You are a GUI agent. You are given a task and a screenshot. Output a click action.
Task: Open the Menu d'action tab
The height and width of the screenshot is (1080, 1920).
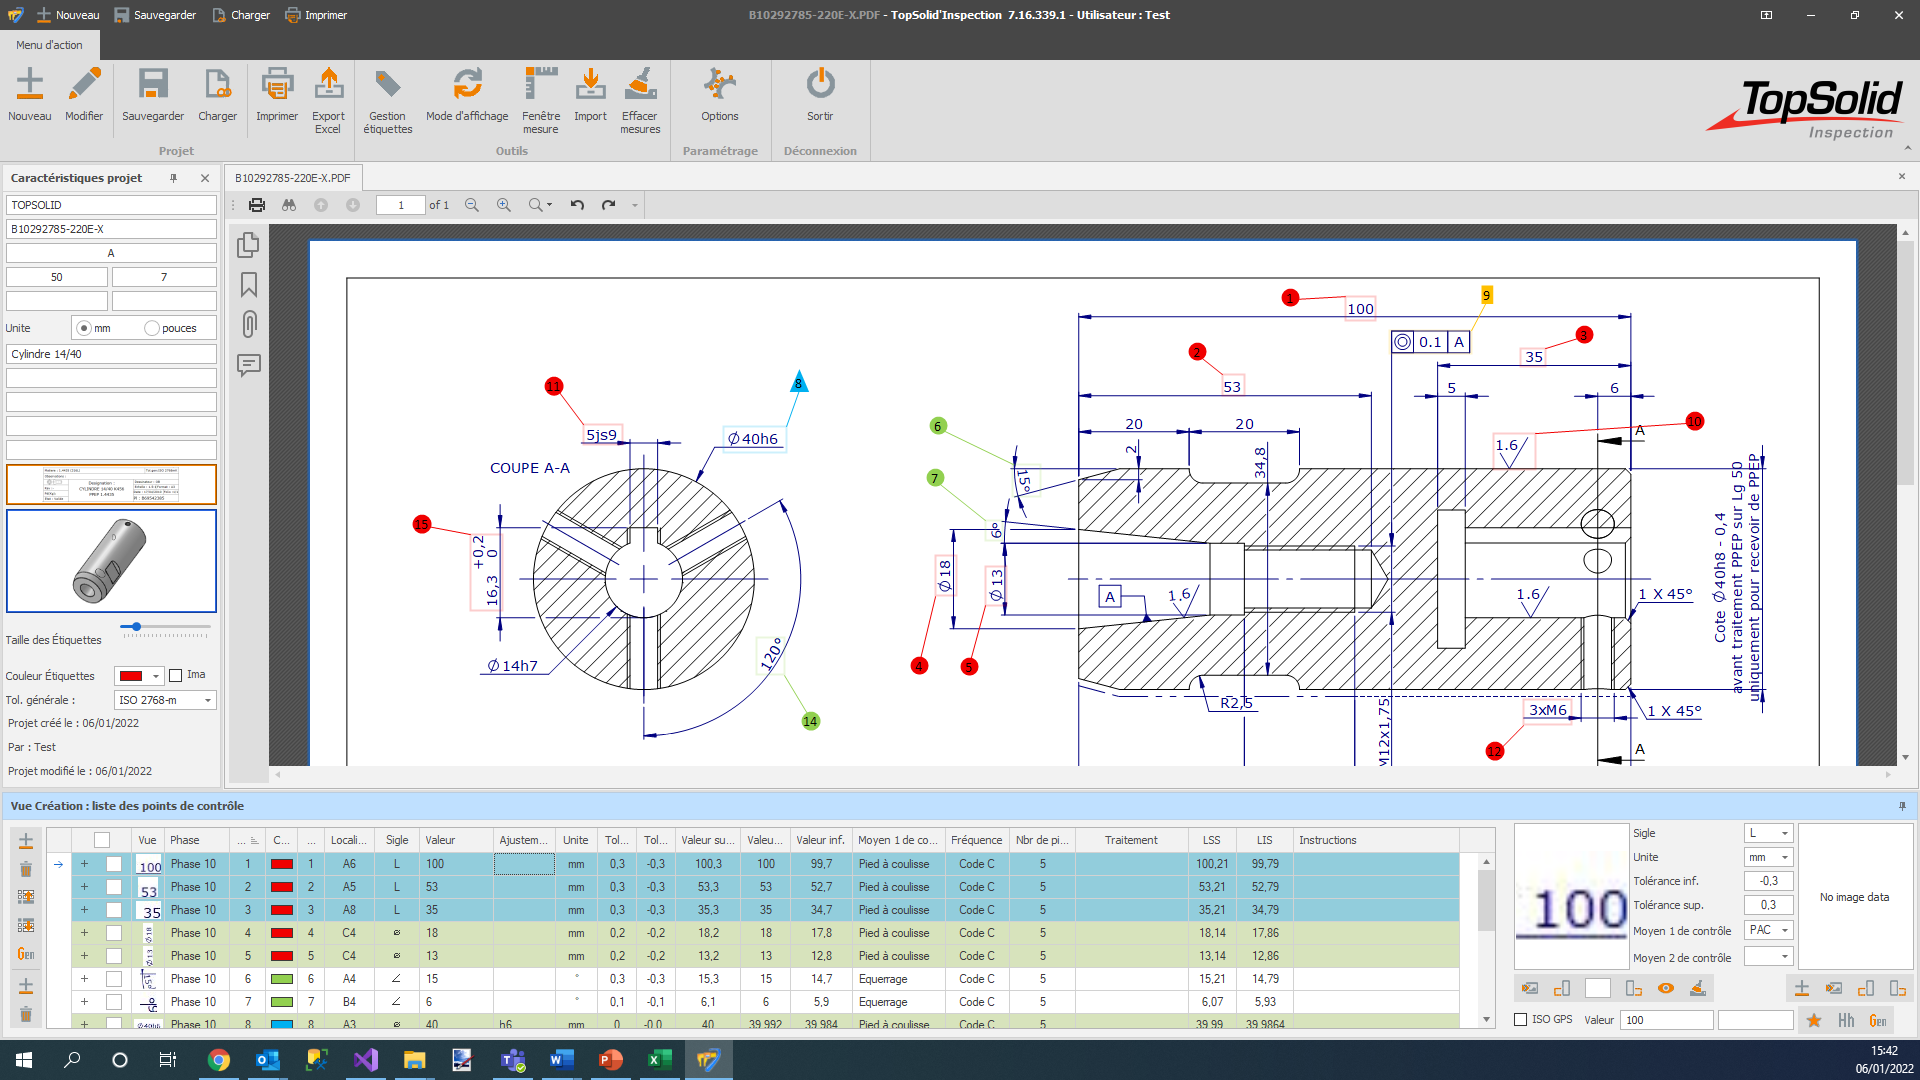tap(49, 45)
